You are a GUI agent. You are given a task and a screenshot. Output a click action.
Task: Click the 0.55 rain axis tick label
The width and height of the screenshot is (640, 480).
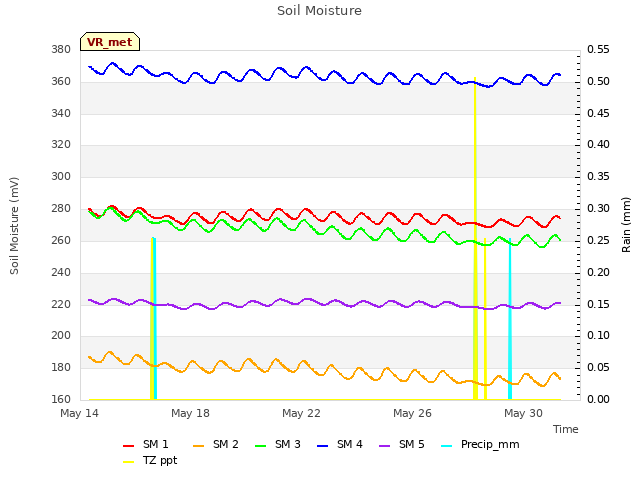[x=598, y=50]
